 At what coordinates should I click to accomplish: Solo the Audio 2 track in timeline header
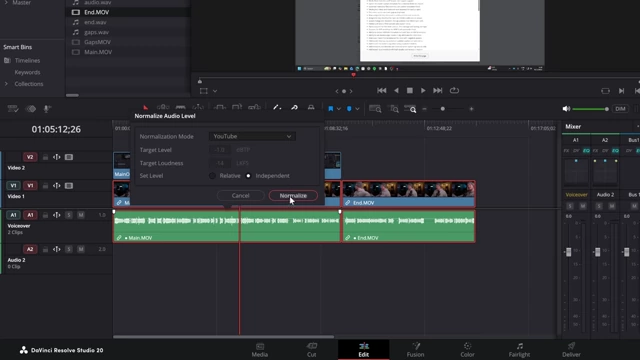click(69, 249)
